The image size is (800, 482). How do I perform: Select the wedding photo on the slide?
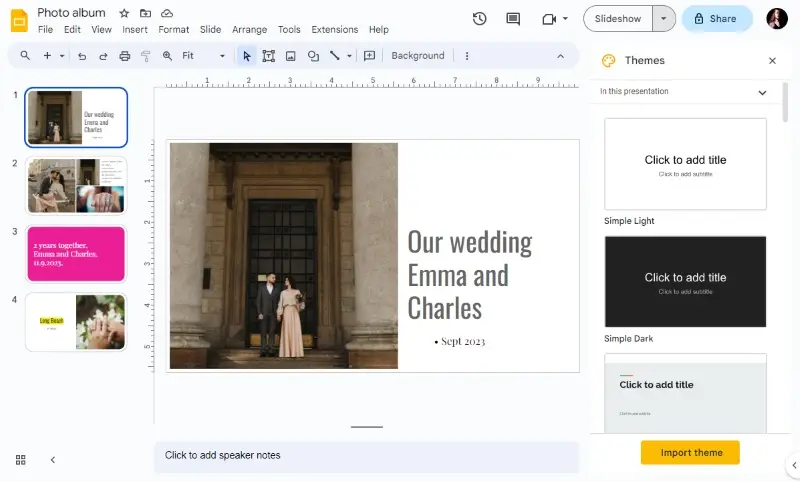tap(284, 256)
